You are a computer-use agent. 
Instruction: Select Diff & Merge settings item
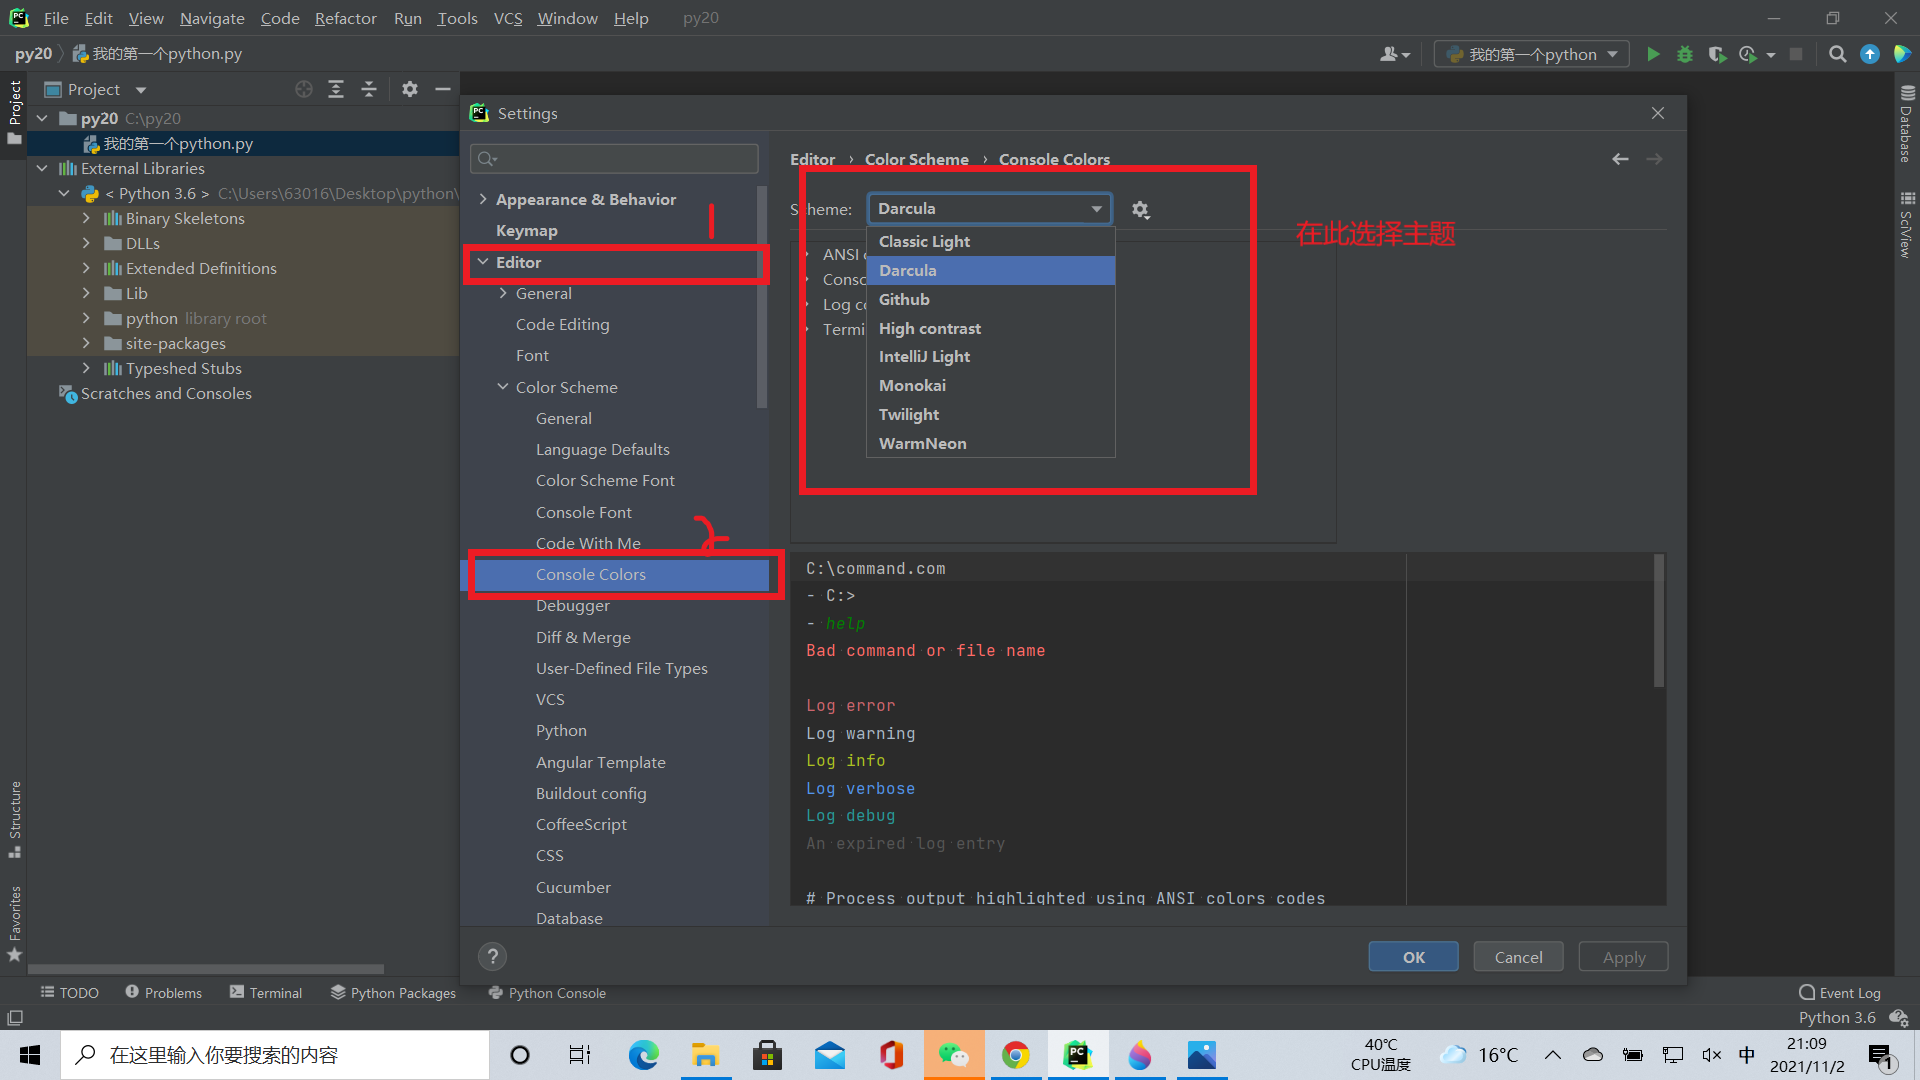pos(583,637)
